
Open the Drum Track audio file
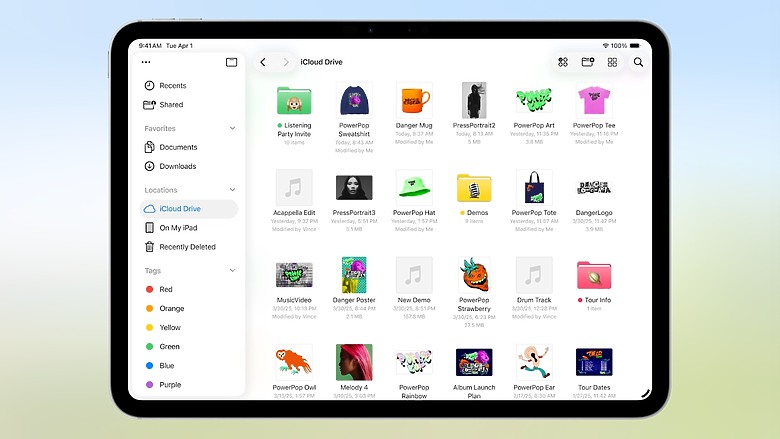534,275
